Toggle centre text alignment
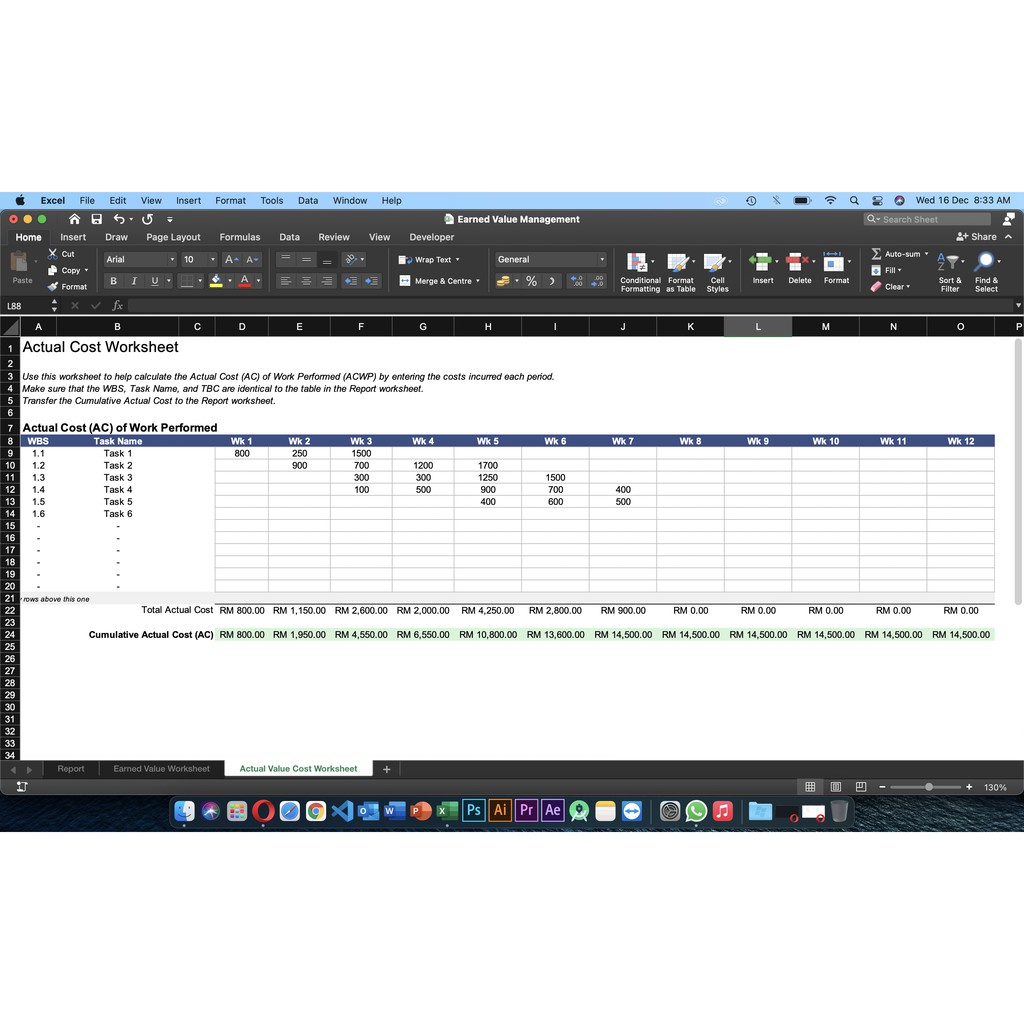This screenshot has height=1024, width=1024. coord(306,281)
